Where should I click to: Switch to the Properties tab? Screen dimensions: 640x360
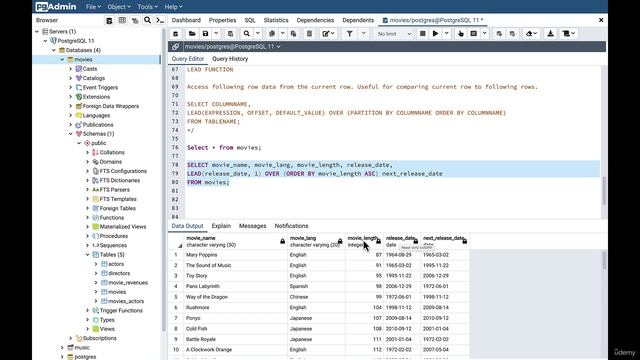(222, 20)
